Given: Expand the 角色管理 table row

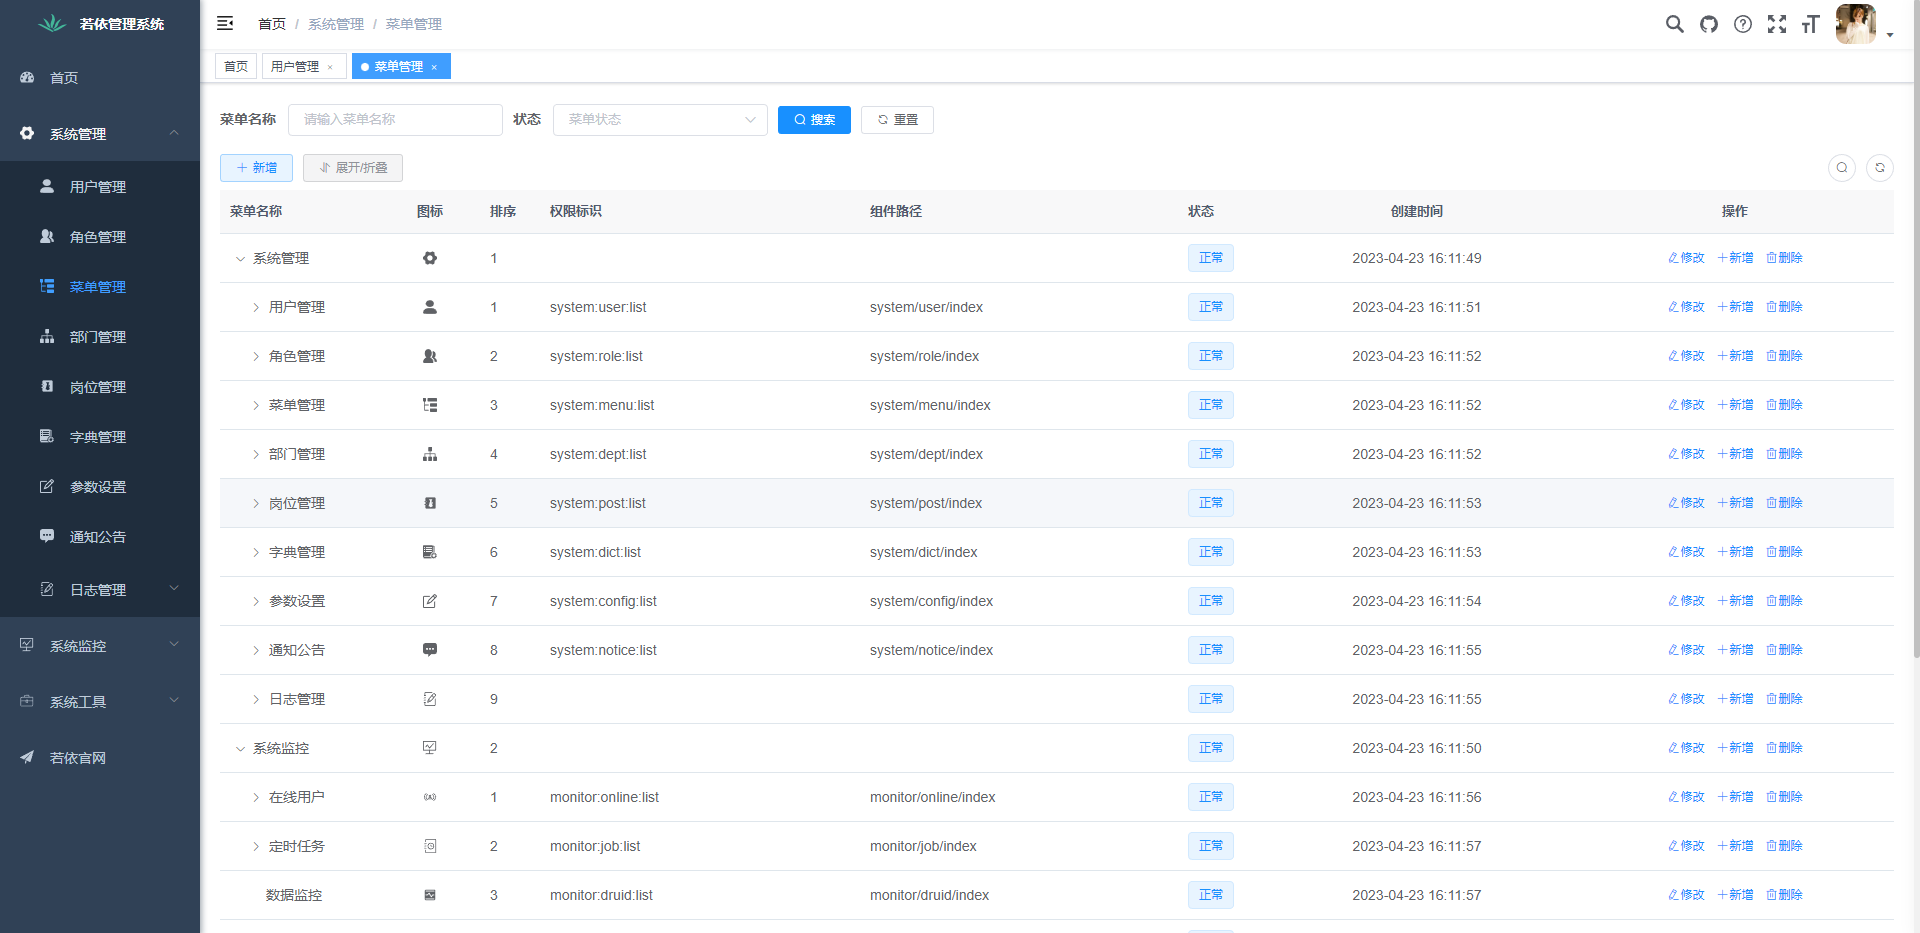Looking at the screenshot, I should 256,357.
